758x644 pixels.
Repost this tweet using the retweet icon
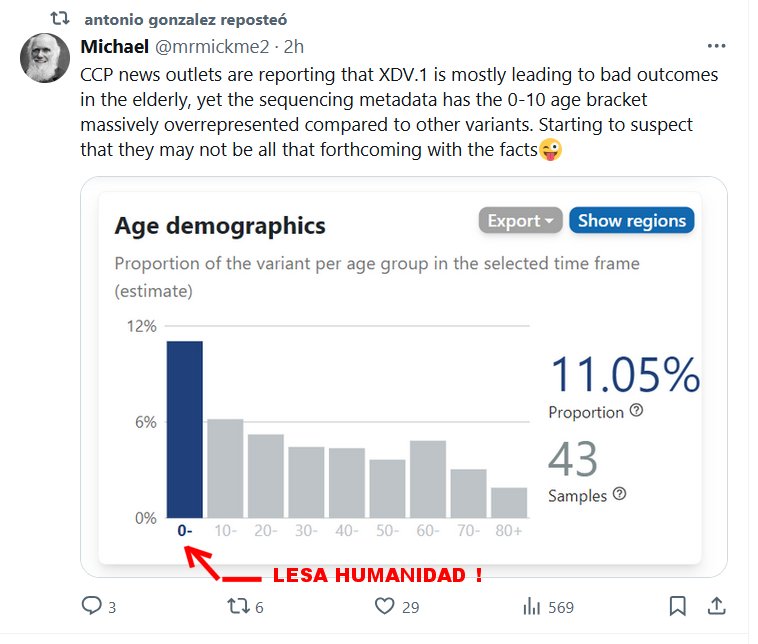[x=238, y=606]
